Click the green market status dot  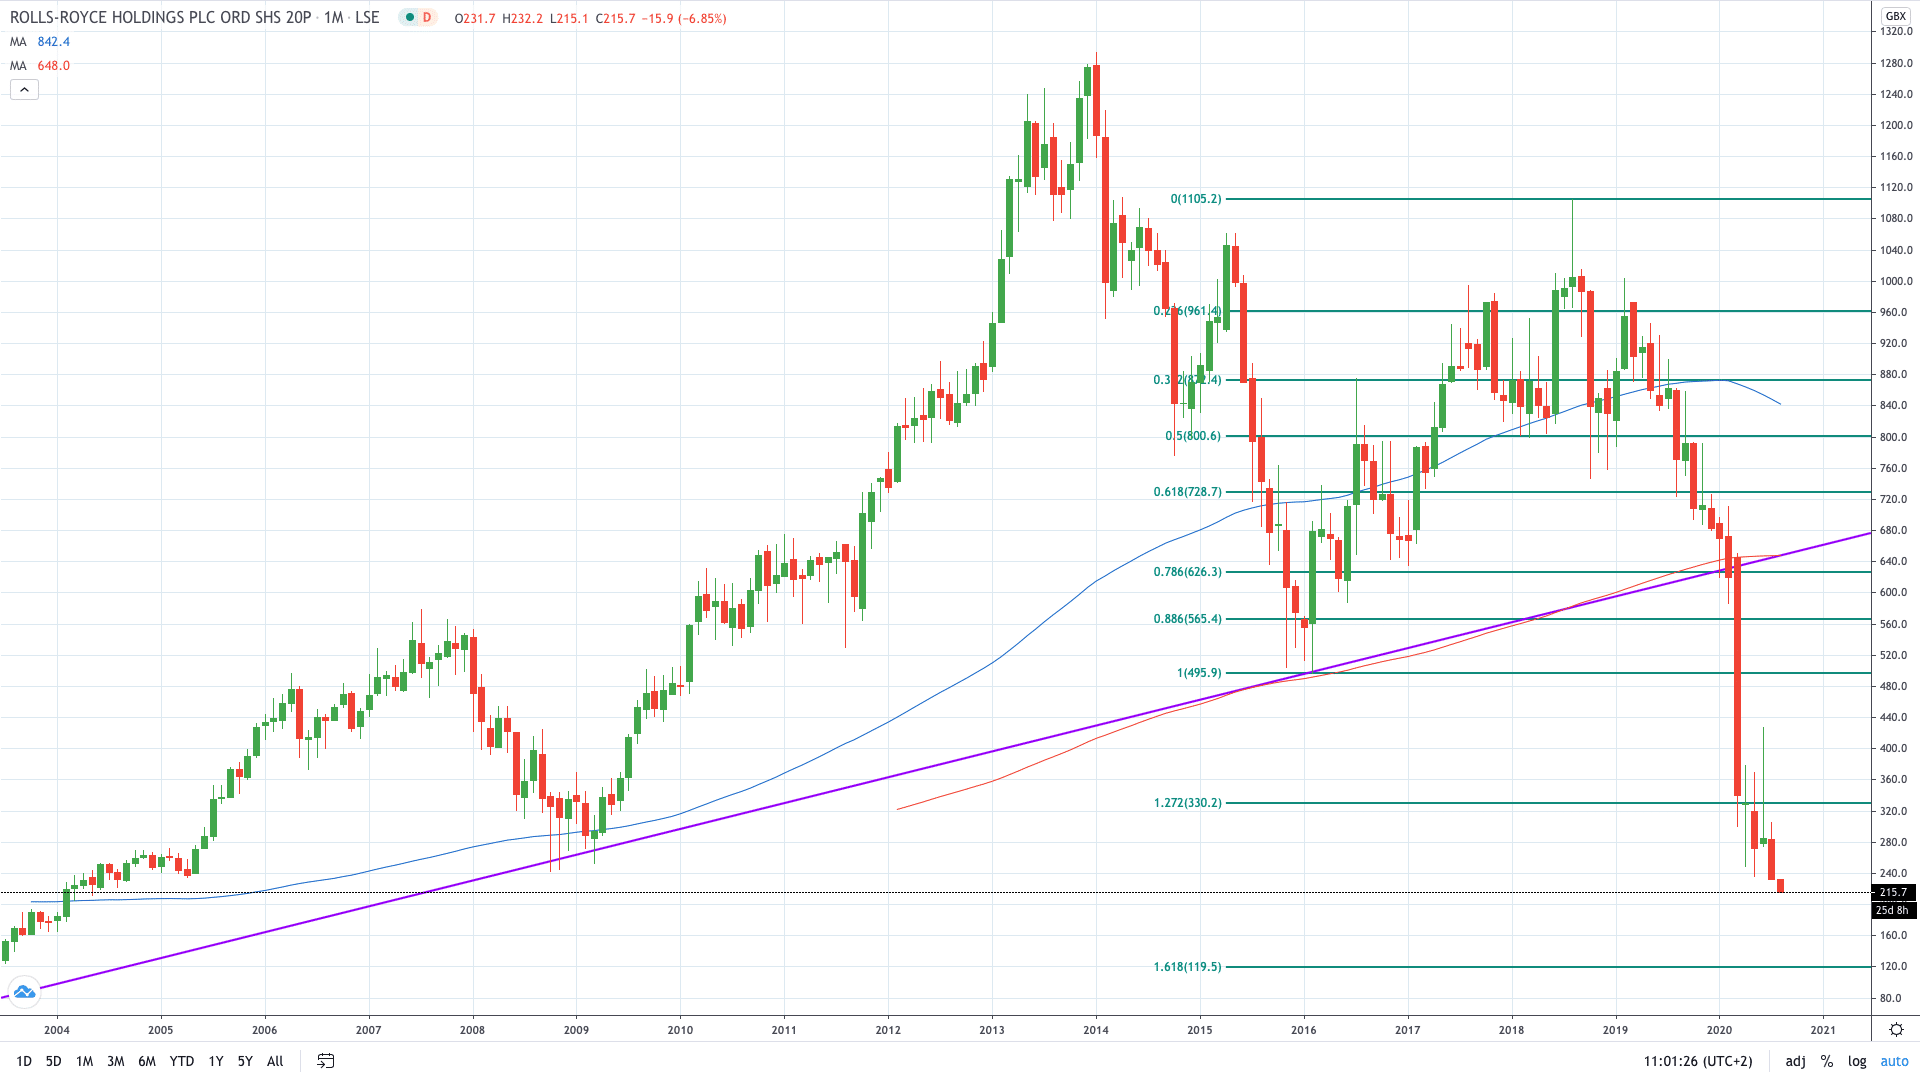pos(410,18)
